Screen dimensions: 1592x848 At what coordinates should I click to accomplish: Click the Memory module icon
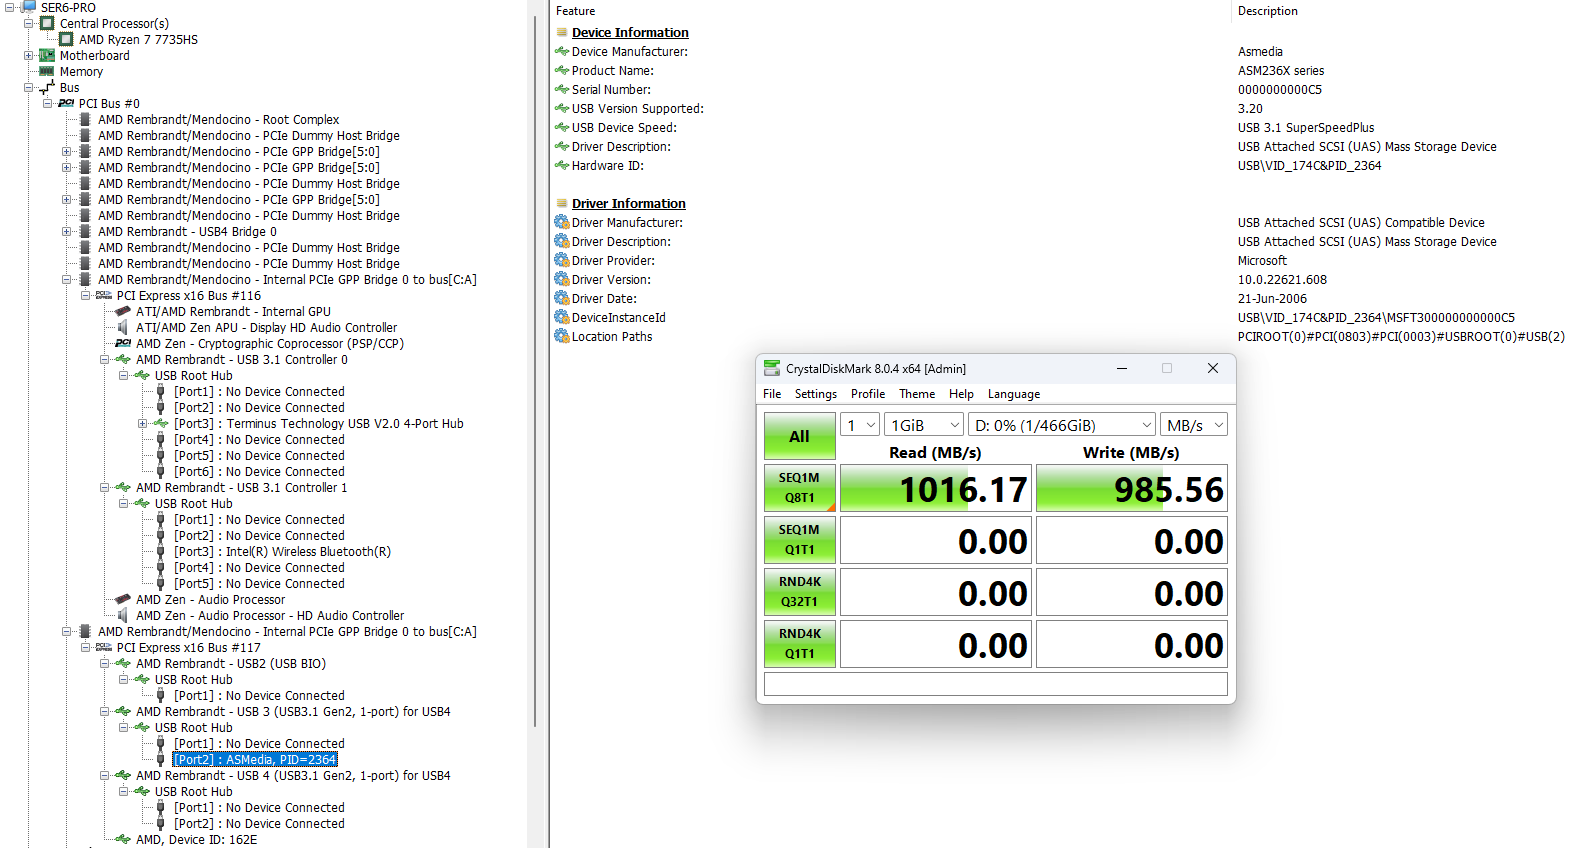[x=47, y=71]
